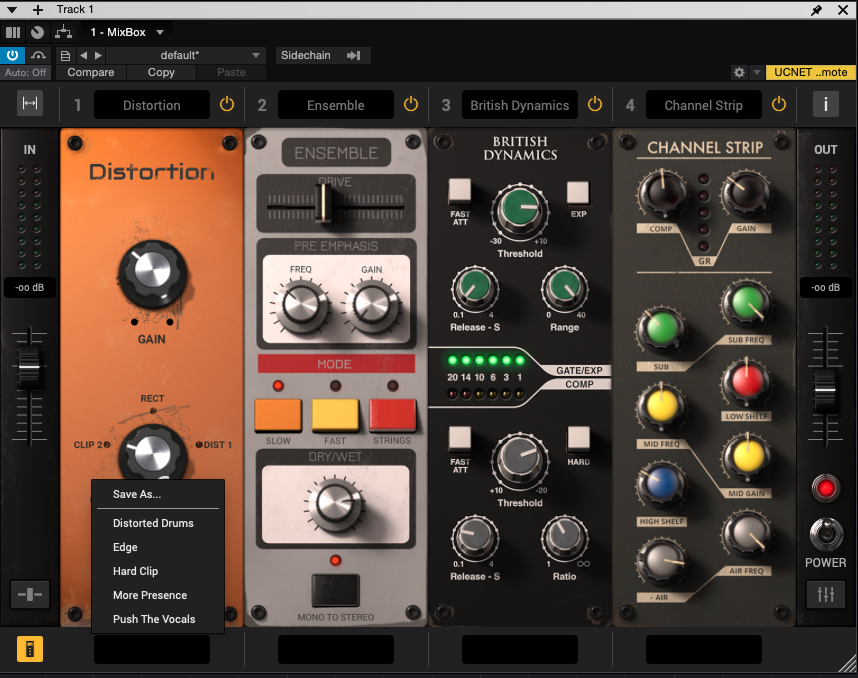Click the blue HIGH SHELF knob
Image resolution: width=858 pixels, height=678 pixels.
tap(661, 485)
